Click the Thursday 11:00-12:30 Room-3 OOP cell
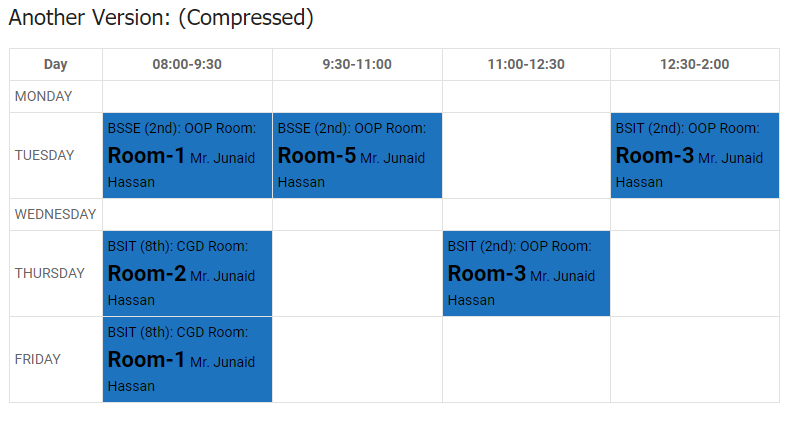The image size is (789, 421). (x=526, y=274)
